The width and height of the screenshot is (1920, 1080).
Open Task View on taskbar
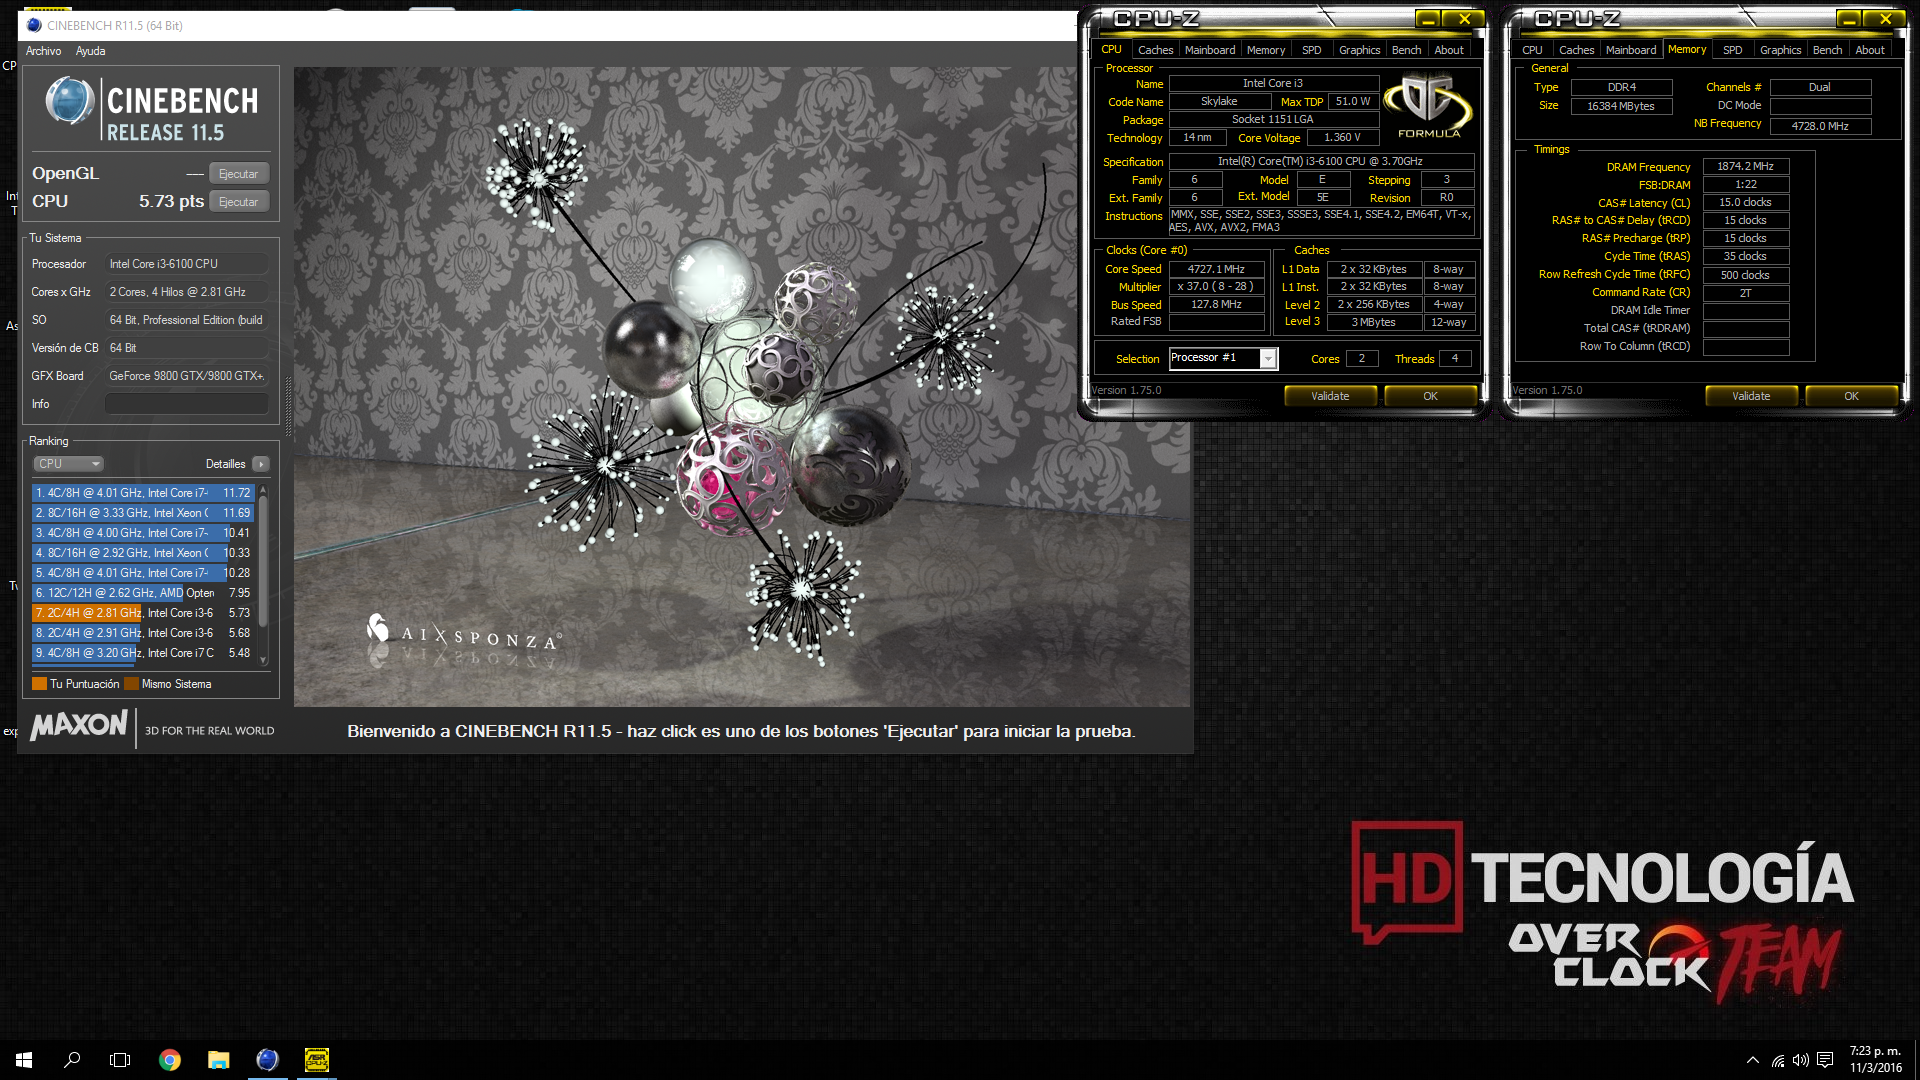(120, 1060)
